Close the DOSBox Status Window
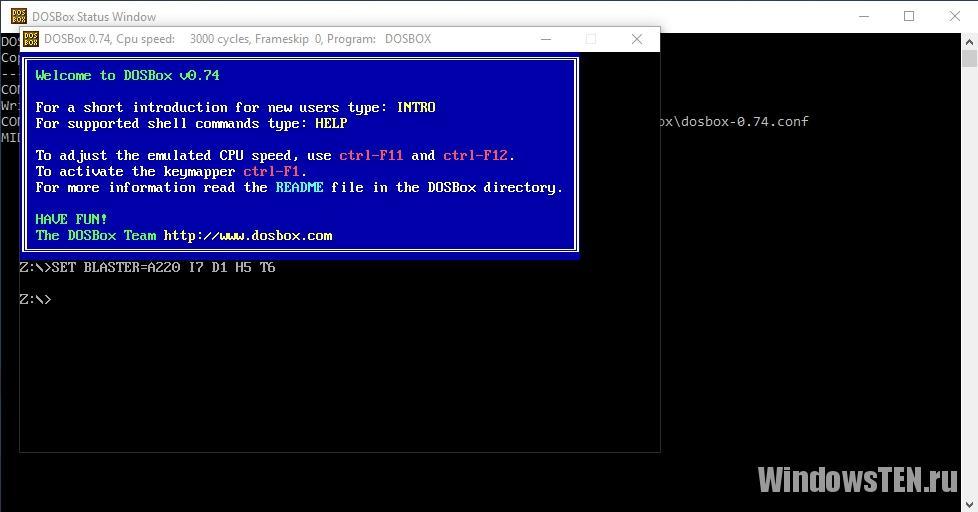 [954, 16]
